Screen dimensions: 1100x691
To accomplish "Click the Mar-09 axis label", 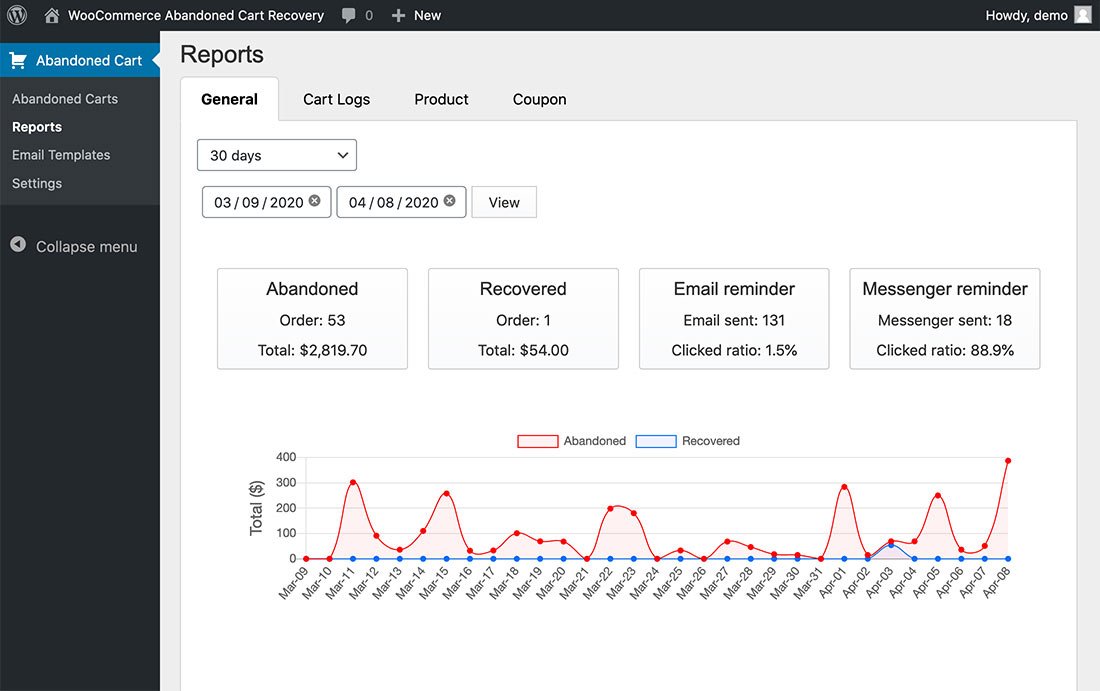I will point(293,583).
